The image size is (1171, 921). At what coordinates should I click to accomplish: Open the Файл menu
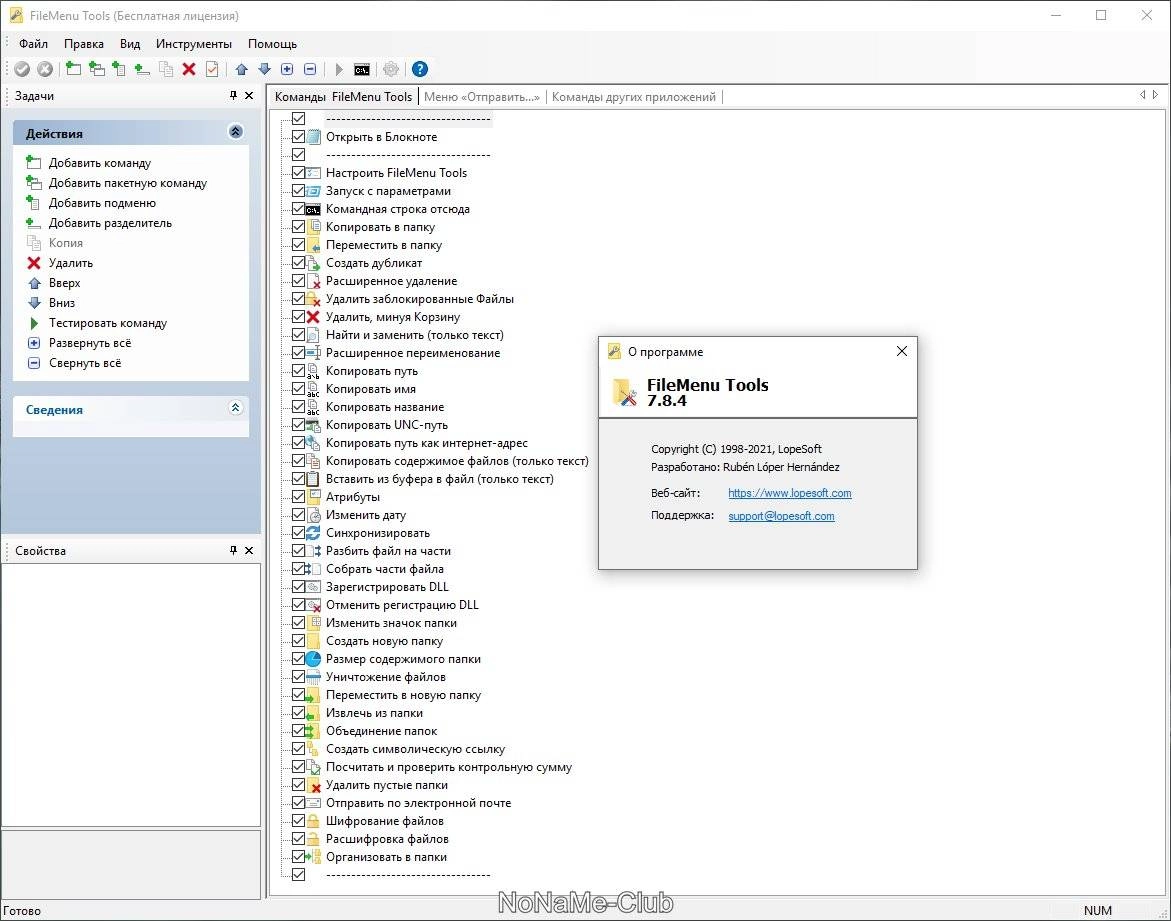tap(34, 44)
